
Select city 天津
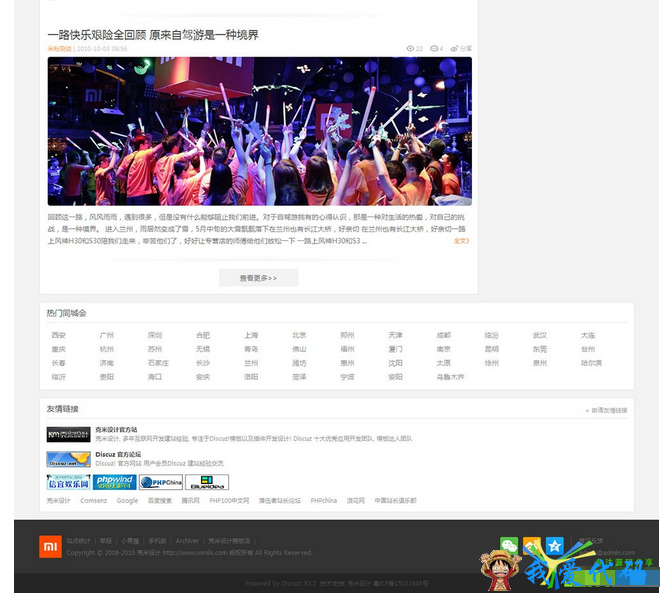coord(395,335)
